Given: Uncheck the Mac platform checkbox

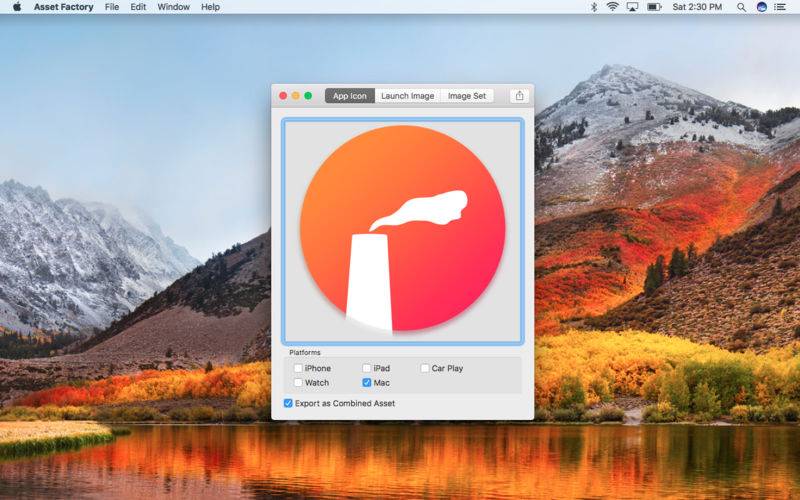Looking at the screenshot, I should click(366, 382).
